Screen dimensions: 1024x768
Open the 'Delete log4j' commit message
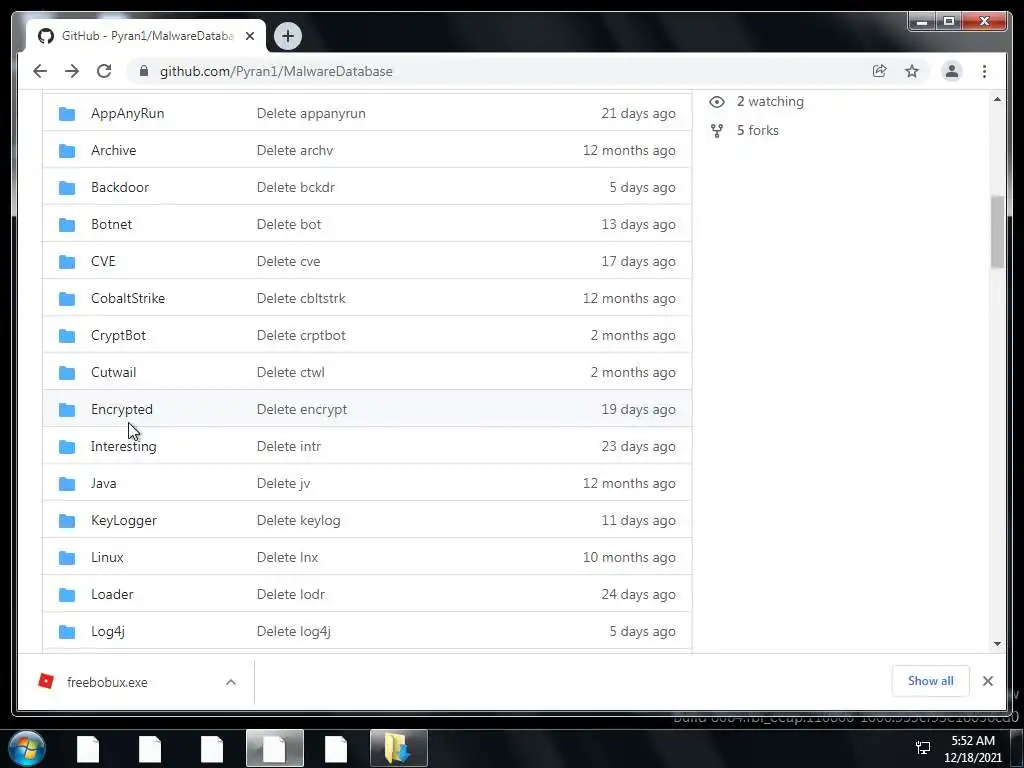point(293,632)
